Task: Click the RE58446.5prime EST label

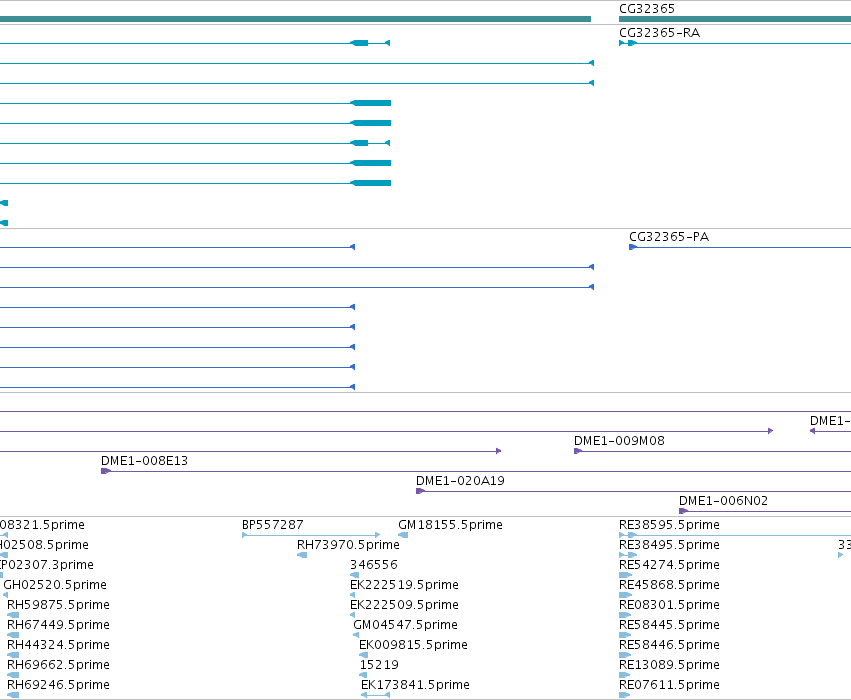Action: pyautogui.click(x=669, y=645)
